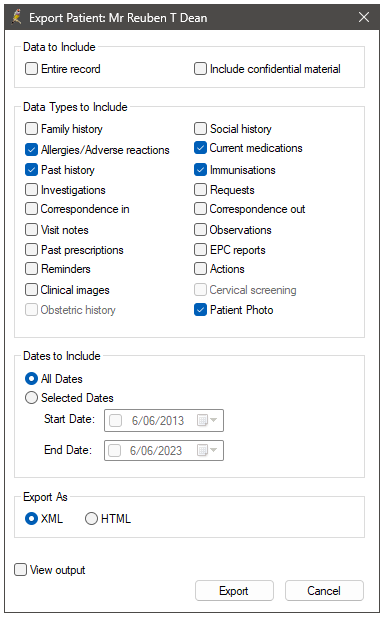384x617 pixels.
Task: Enable the Entire record checkbox
Action: pos(31,68)
